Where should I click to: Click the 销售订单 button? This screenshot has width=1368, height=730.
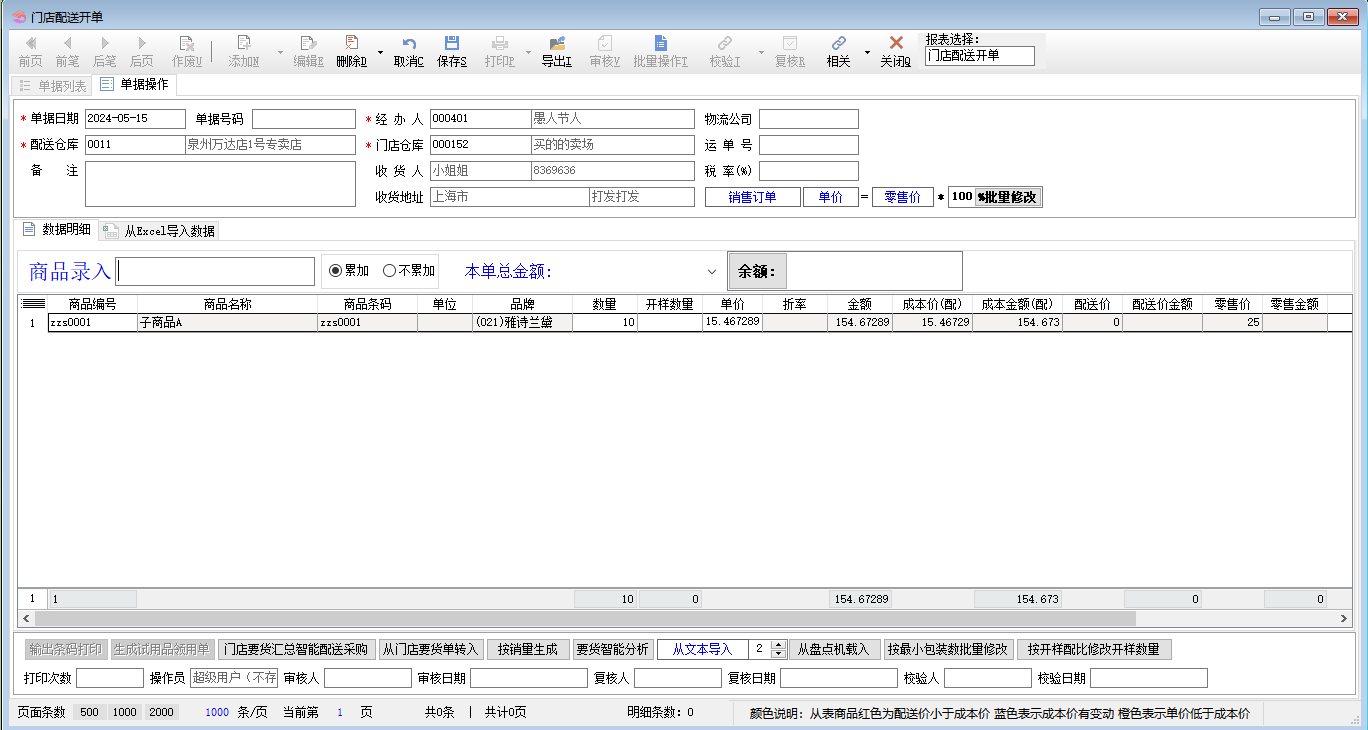[752, 197]
